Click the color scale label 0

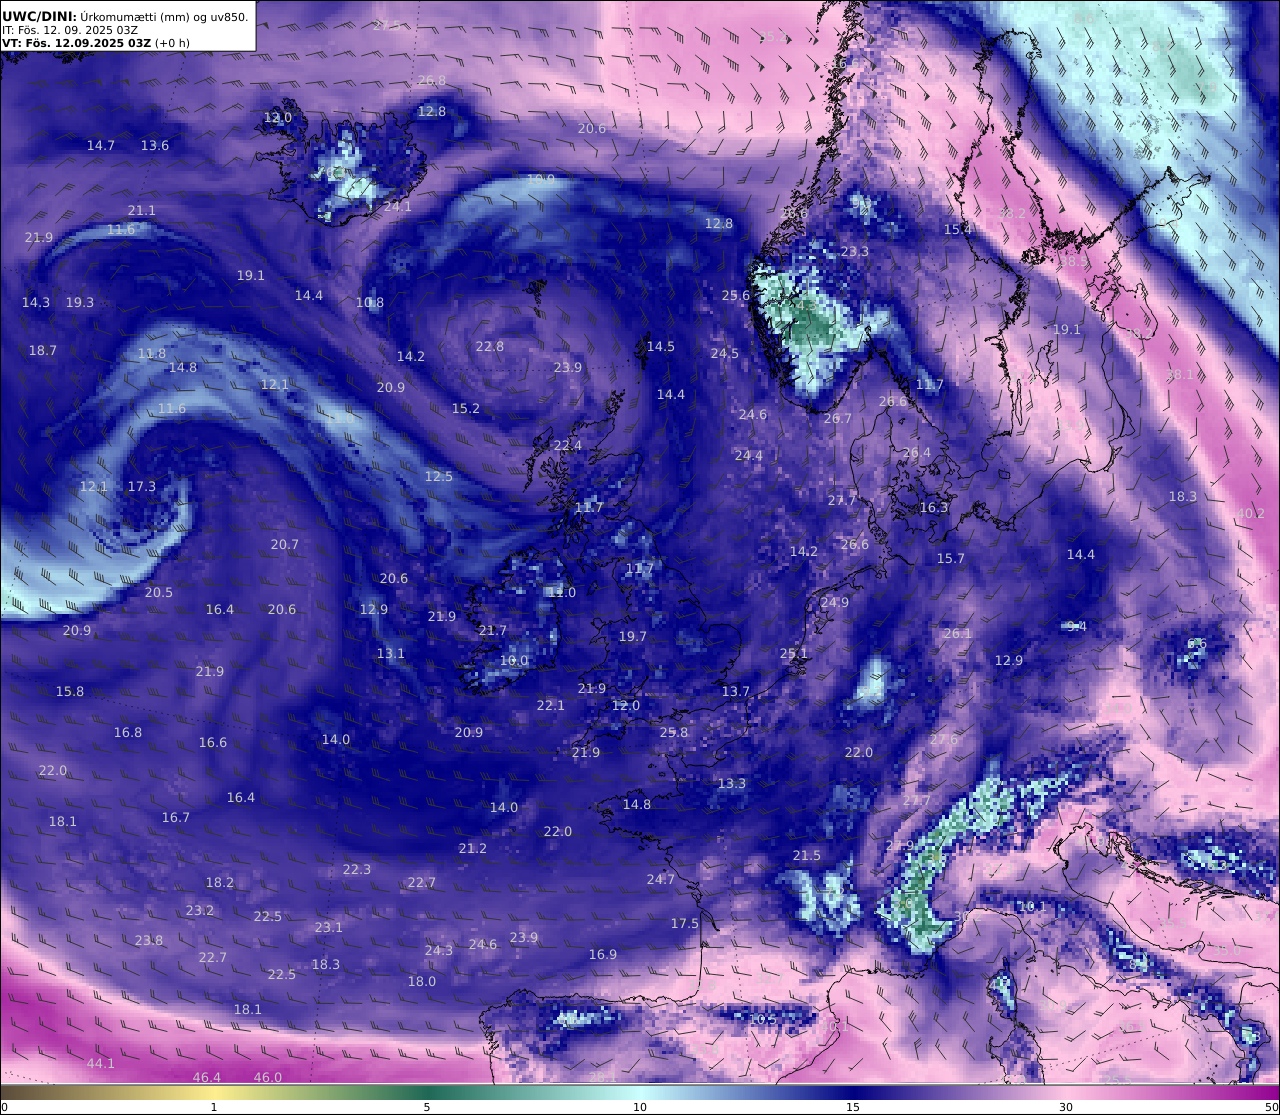(x=4, y=1107)
